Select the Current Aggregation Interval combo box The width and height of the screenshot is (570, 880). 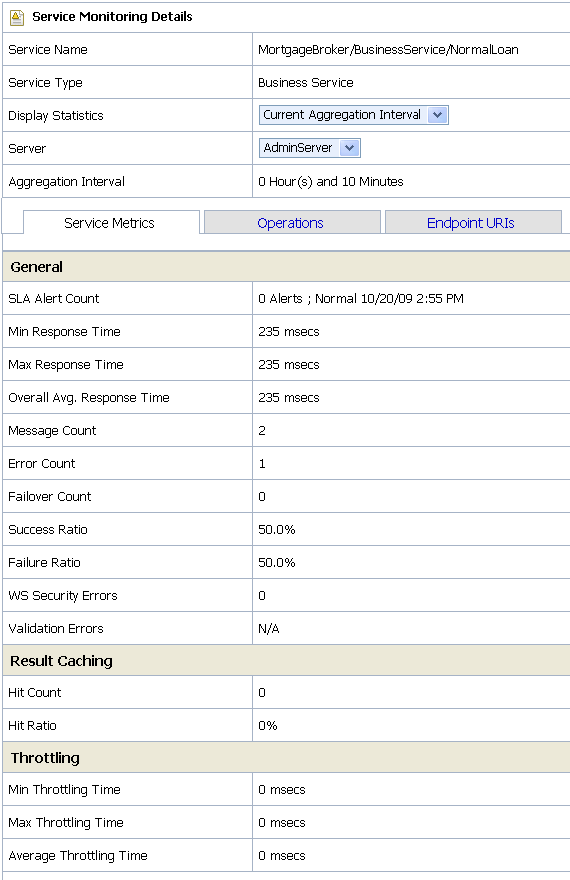(353, 115)
